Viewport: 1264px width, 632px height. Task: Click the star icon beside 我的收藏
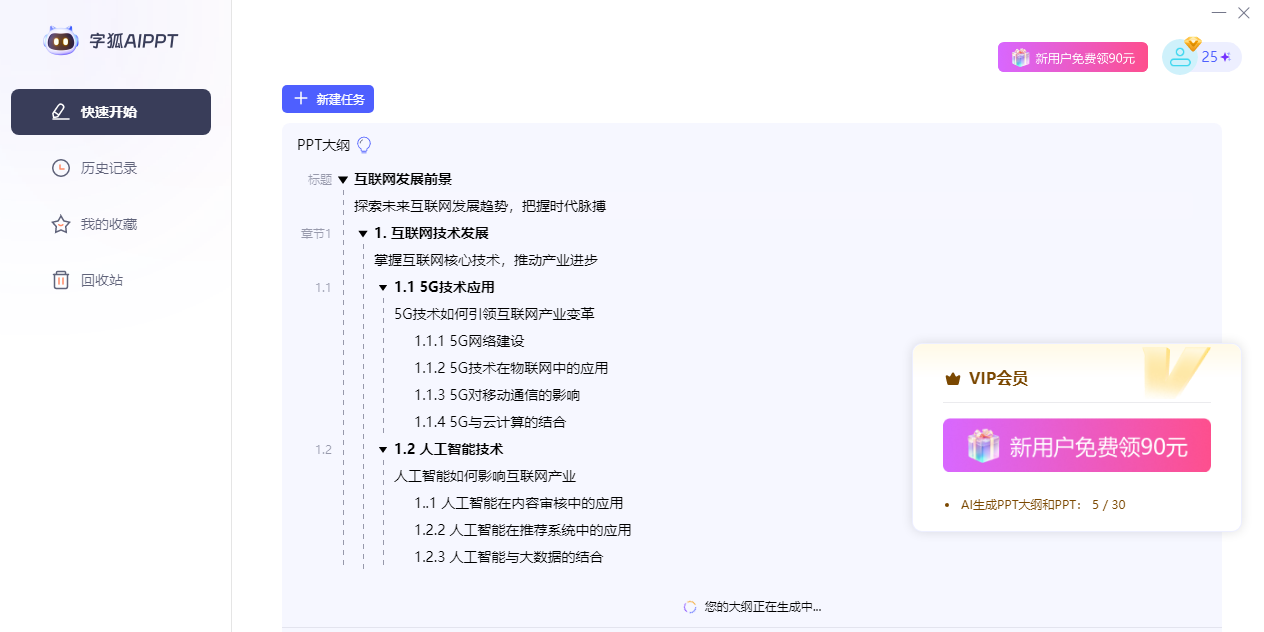(x=61, y=224)
